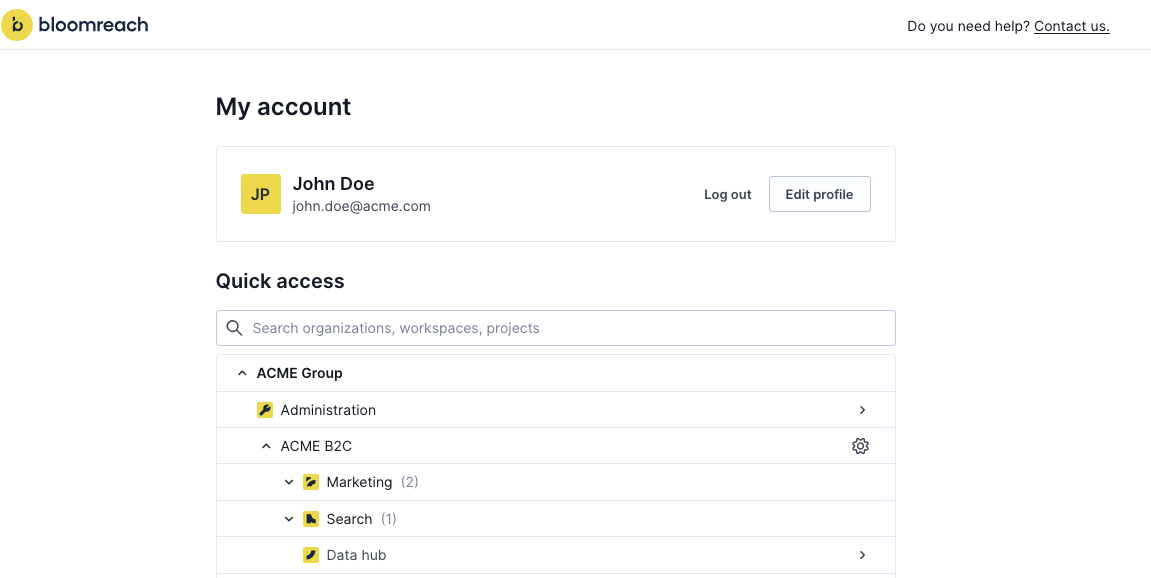Image resolution: width=1151 pixels, height=578 pixels.
Task: Click the Quick access heading
Action: click(x=280, y=281)
